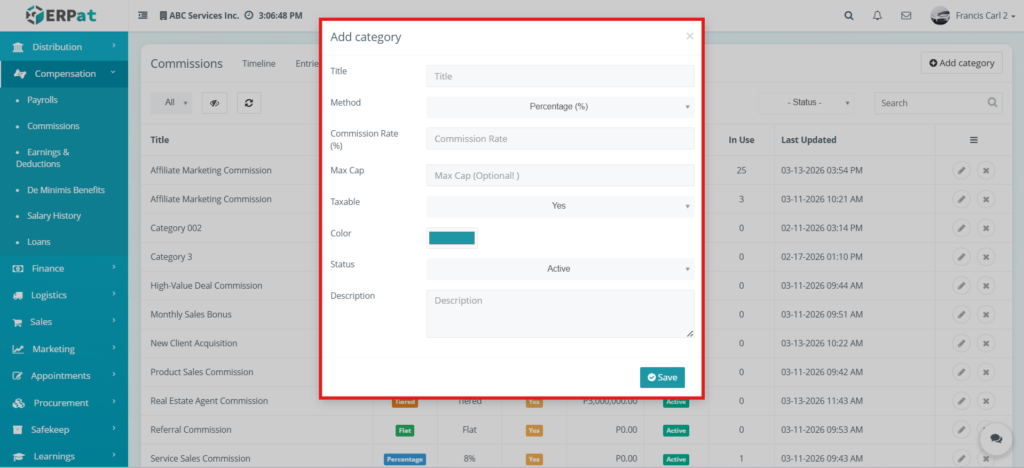The height and width of the screenshot is (468, 1024).
Task: Open the Status dropdown in dialog
Action: [x=560, y=269]
